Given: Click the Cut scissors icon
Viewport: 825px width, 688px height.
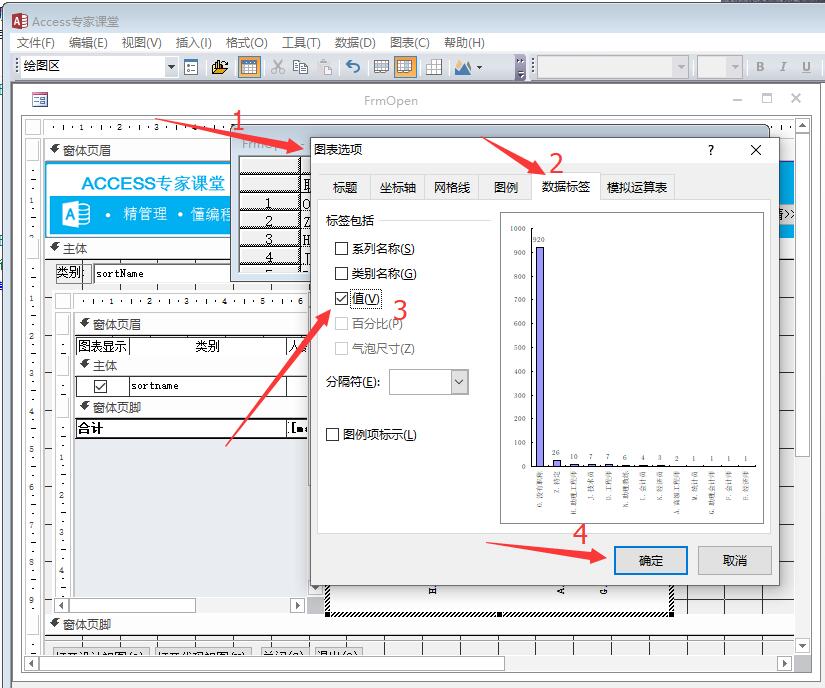Looking at the screenshot, I should click(x=277, y=67).
